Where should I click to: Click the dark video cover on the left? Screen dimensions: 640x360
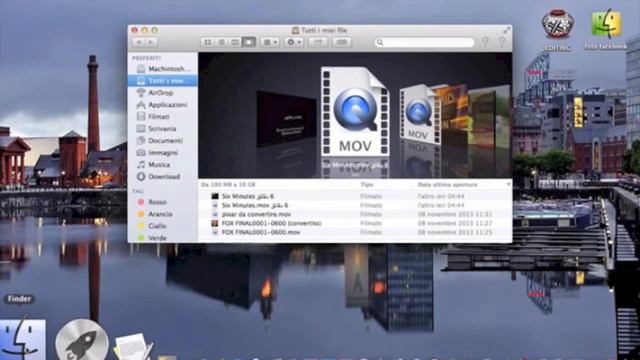(287, 120)
